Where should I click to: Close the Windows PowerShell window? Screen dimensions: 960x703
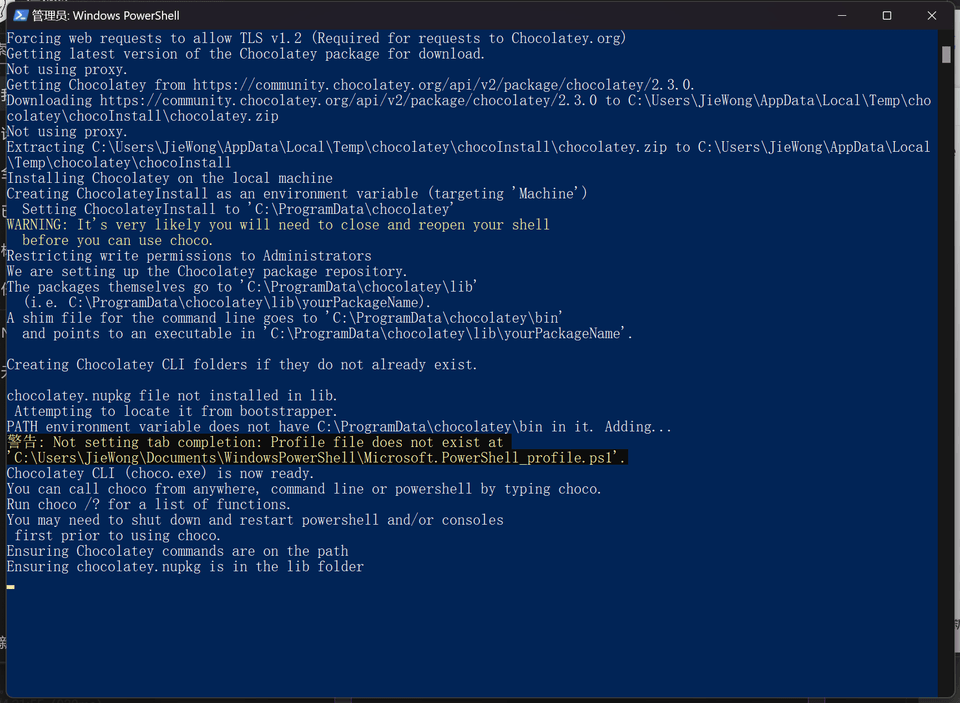[932, 15]
